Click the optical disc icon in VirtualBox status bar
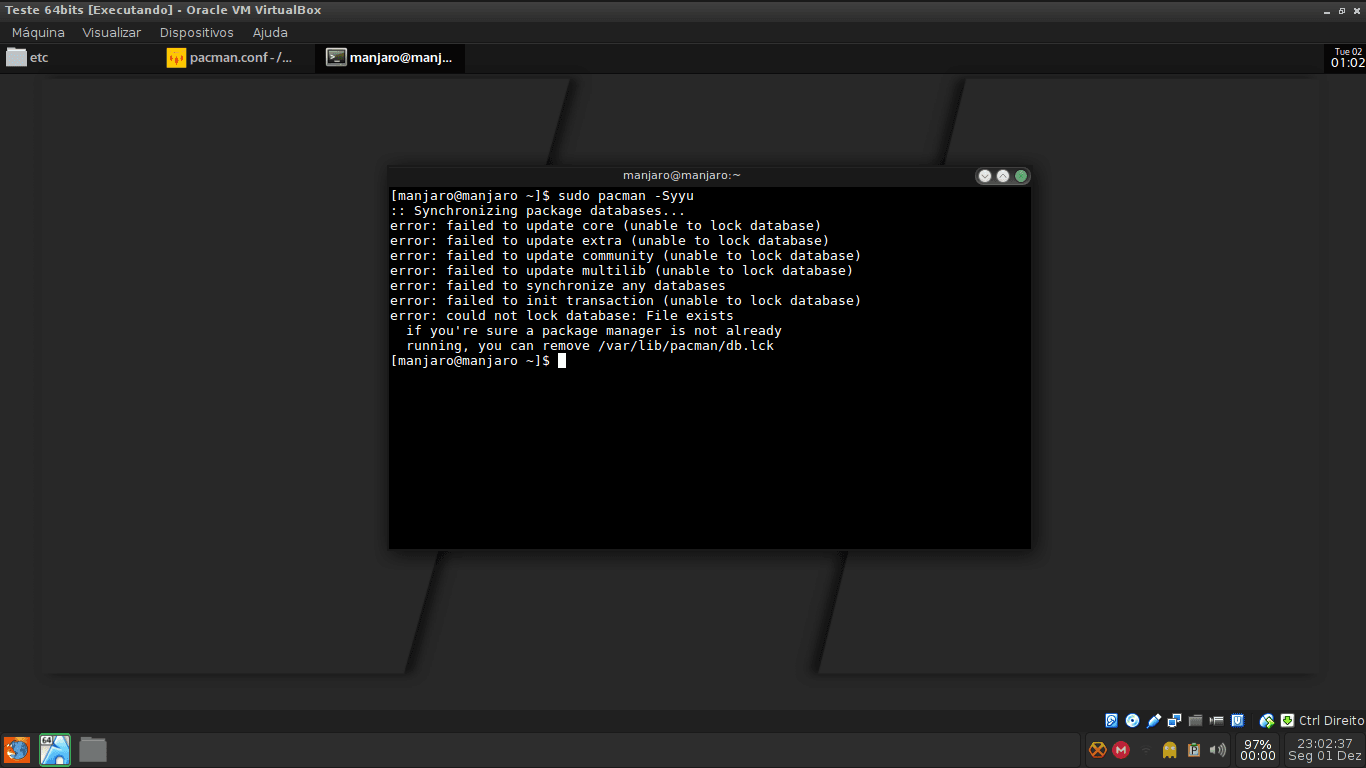The image size is (1366, 768). [1132, 720]
